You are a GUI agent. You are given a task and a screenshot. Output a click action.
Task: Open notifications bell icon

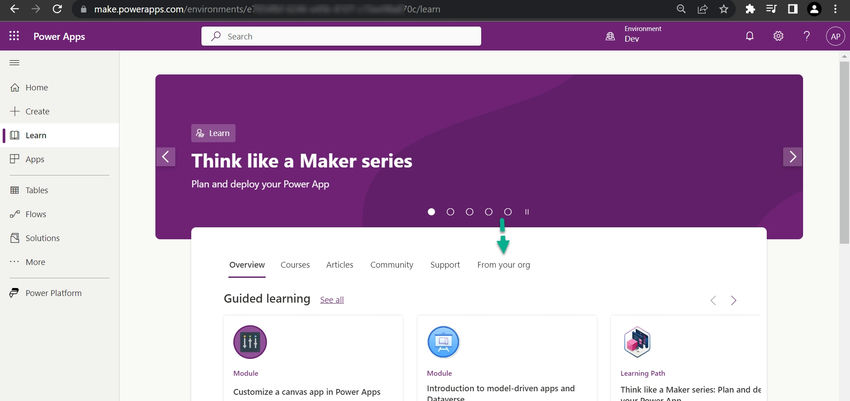750,36
